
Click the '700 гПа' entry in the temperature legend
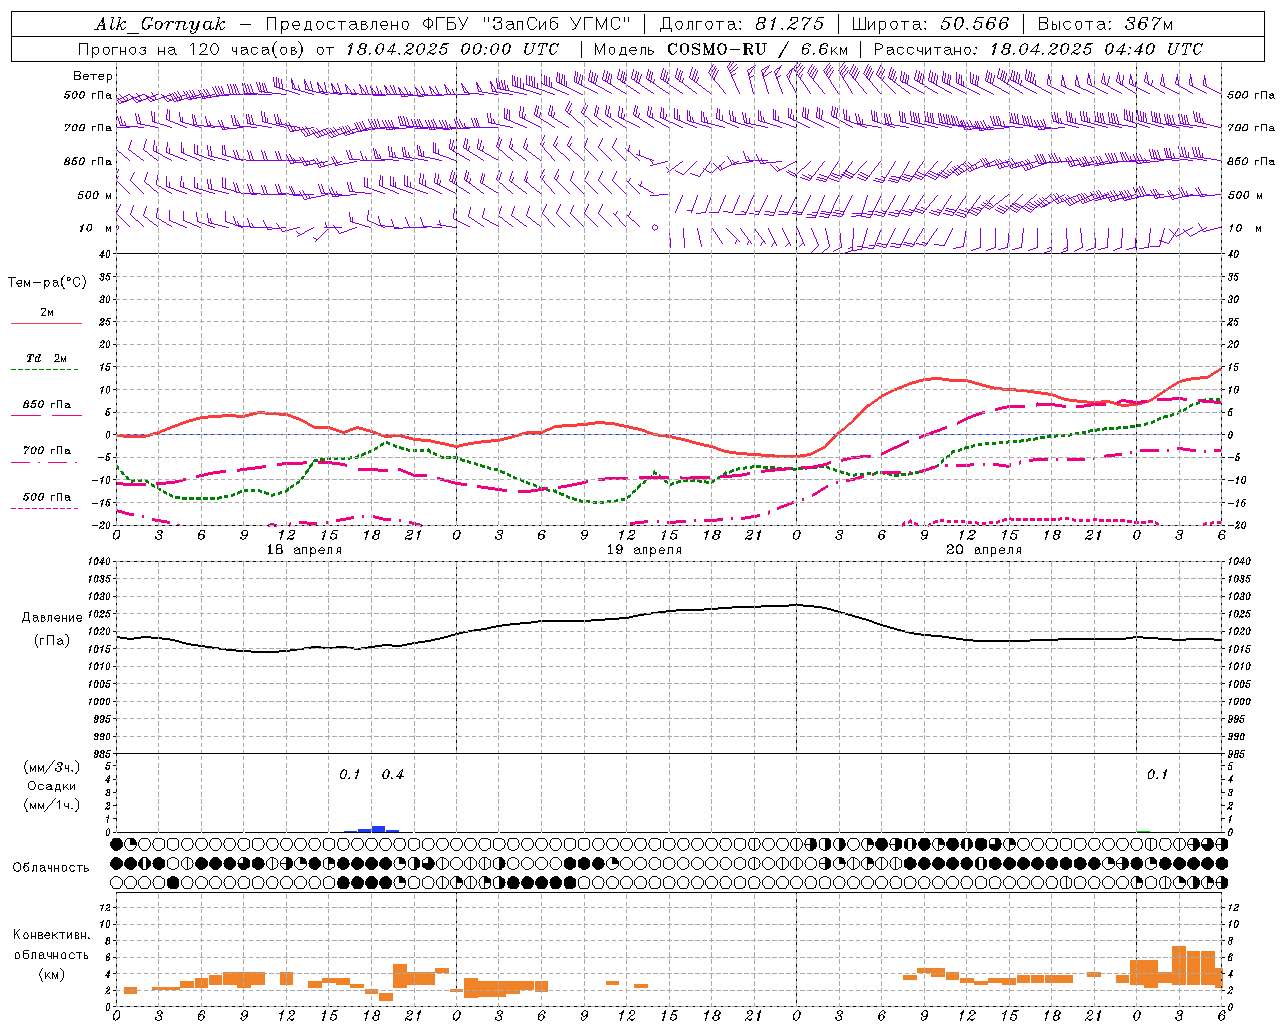click(47, 451)
